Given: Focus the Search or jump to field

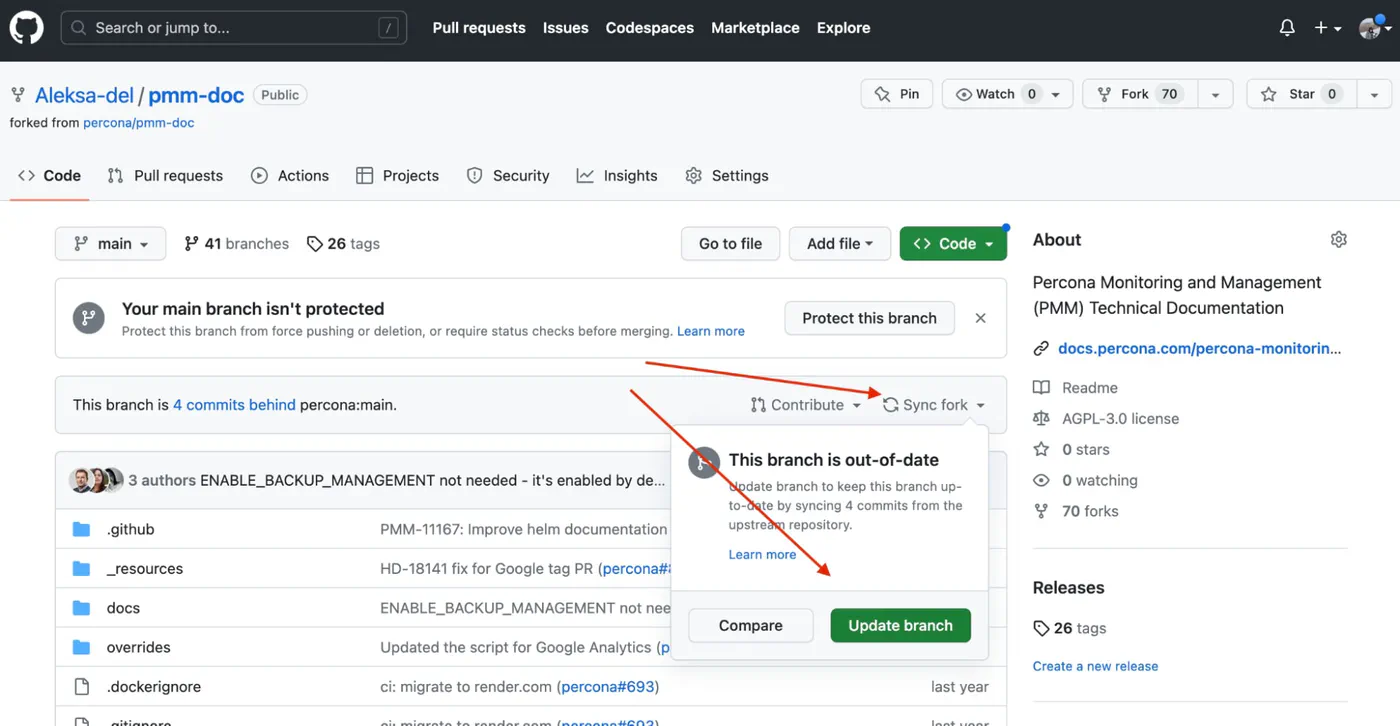Looking at the screenshot, I should tap(234, 28).
